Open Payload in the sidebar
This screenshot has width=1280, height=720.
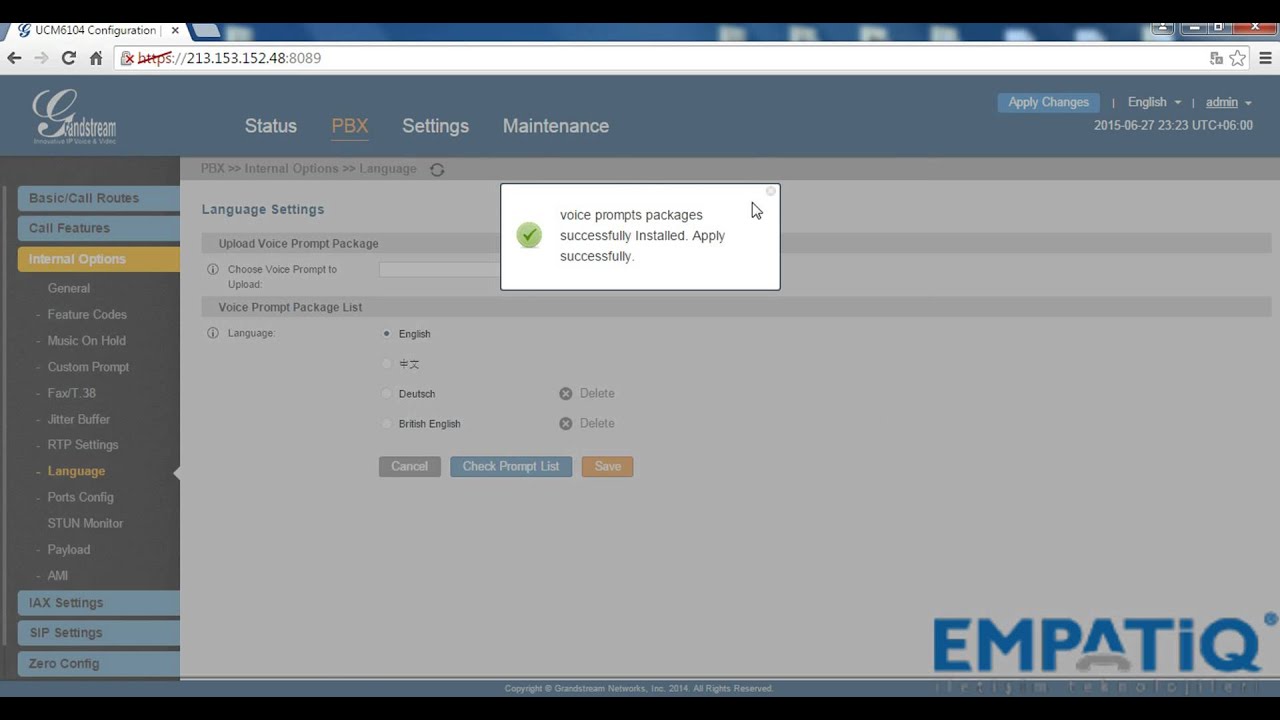pyautogui.click(x=69, y=550)
